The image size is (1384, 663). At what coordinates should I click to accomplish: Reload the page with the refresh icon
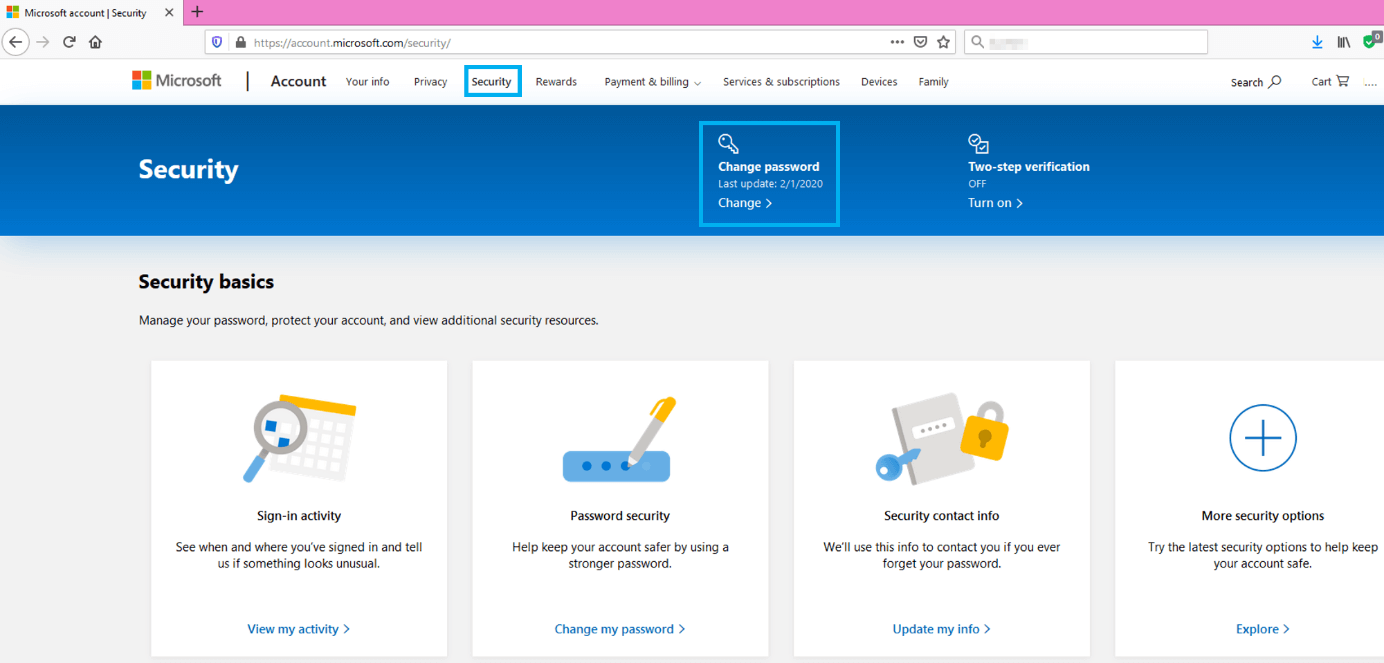coord(69,42)
